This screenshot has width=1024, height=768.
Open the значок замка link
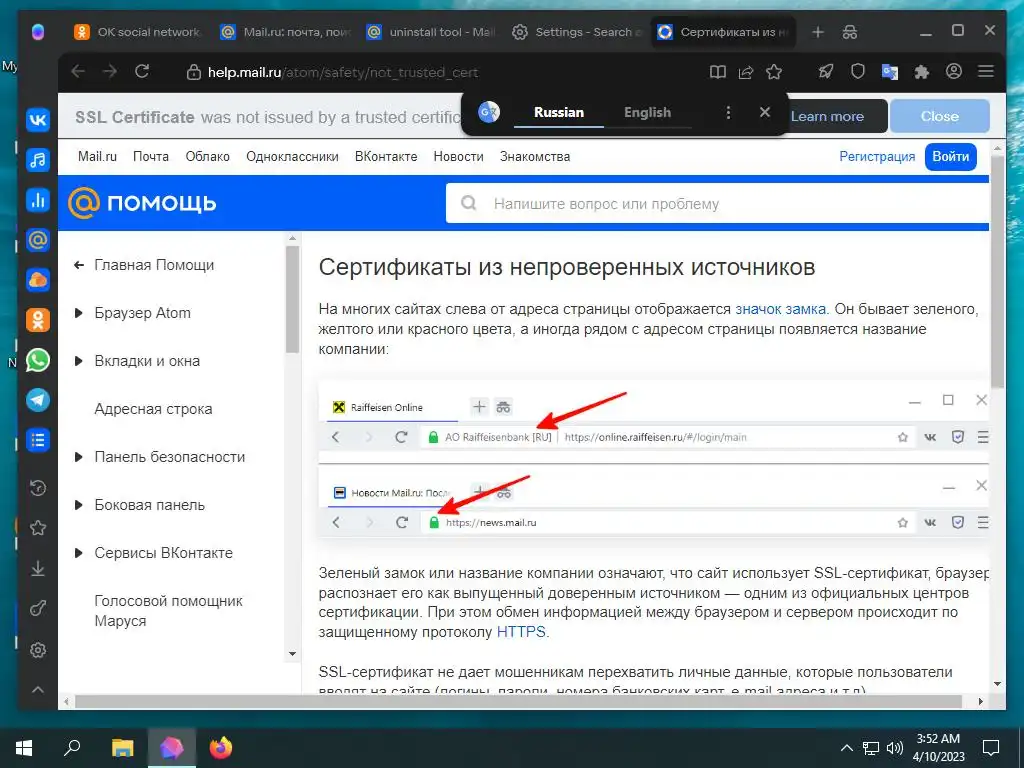[x=780, y=309]
